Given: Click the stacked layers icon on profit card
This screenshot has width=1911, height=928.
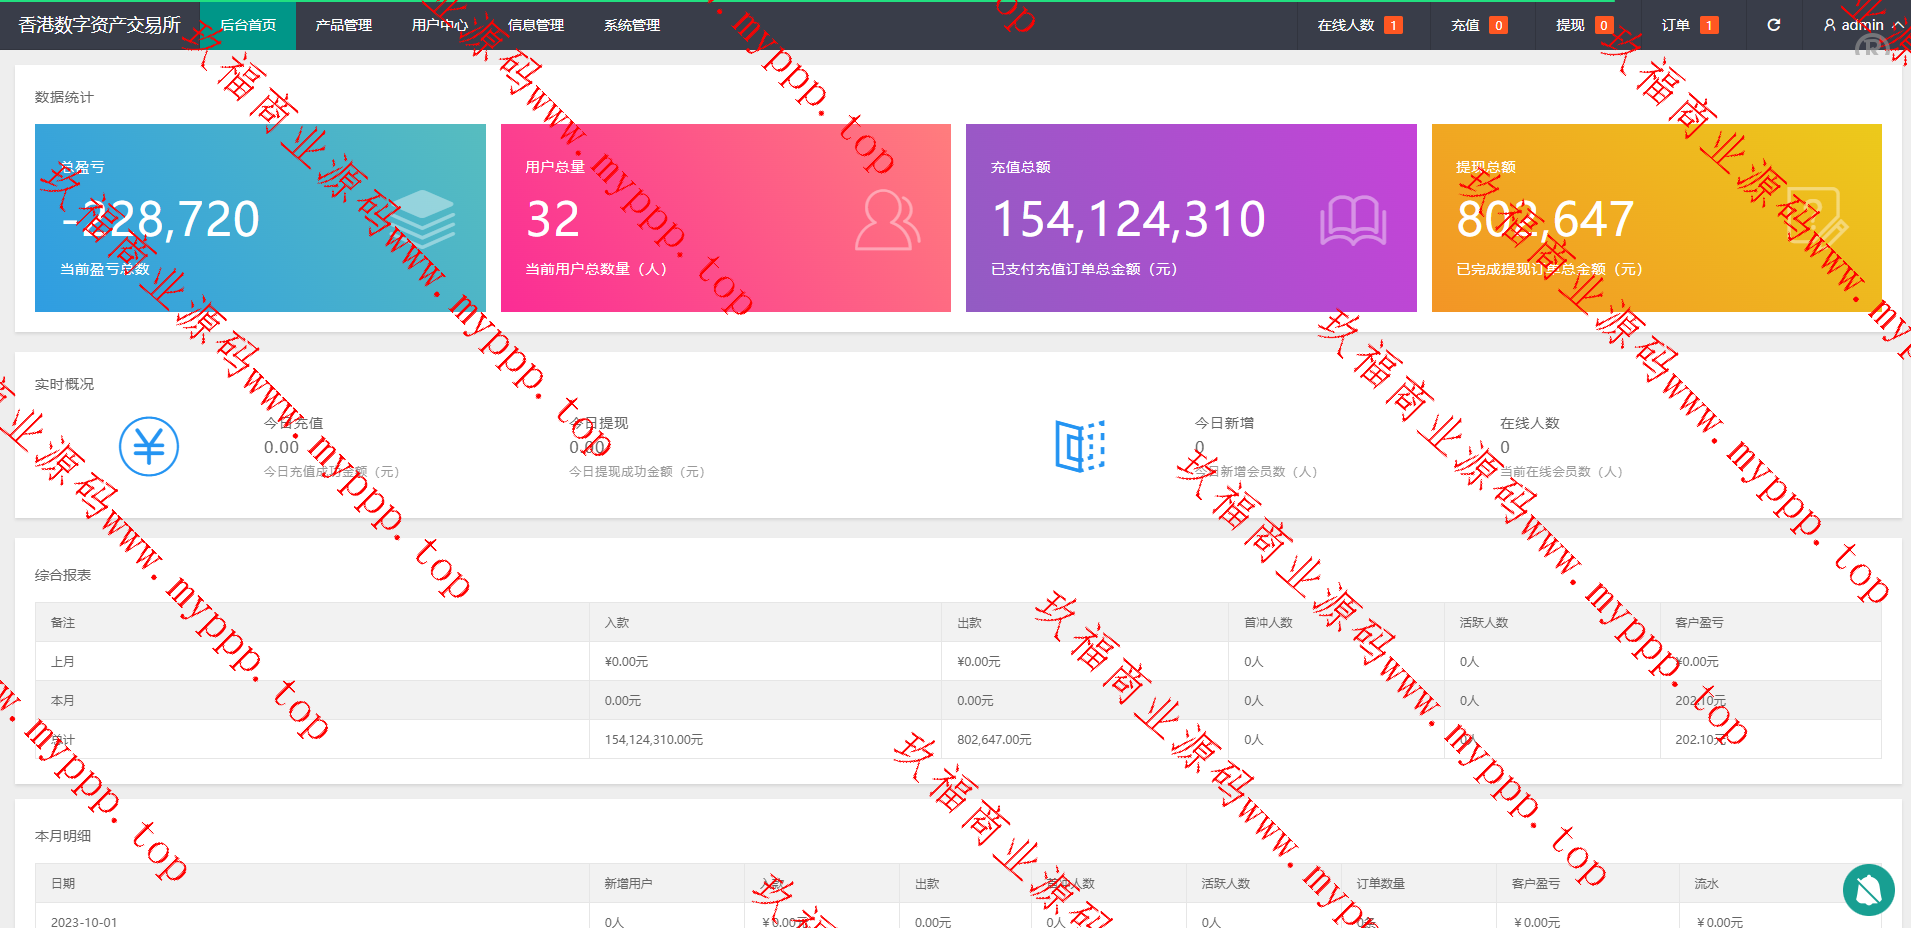Looking at the screenshot, I should [422, 219].
